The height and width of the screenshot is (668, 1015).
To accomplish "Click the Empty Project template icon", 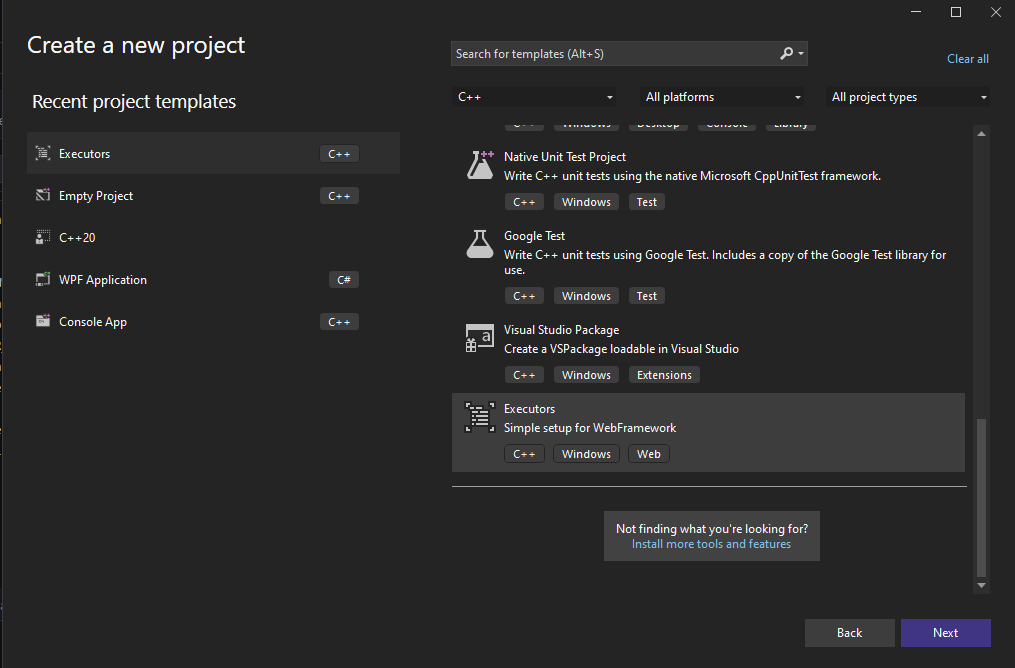I will point(43,195).
